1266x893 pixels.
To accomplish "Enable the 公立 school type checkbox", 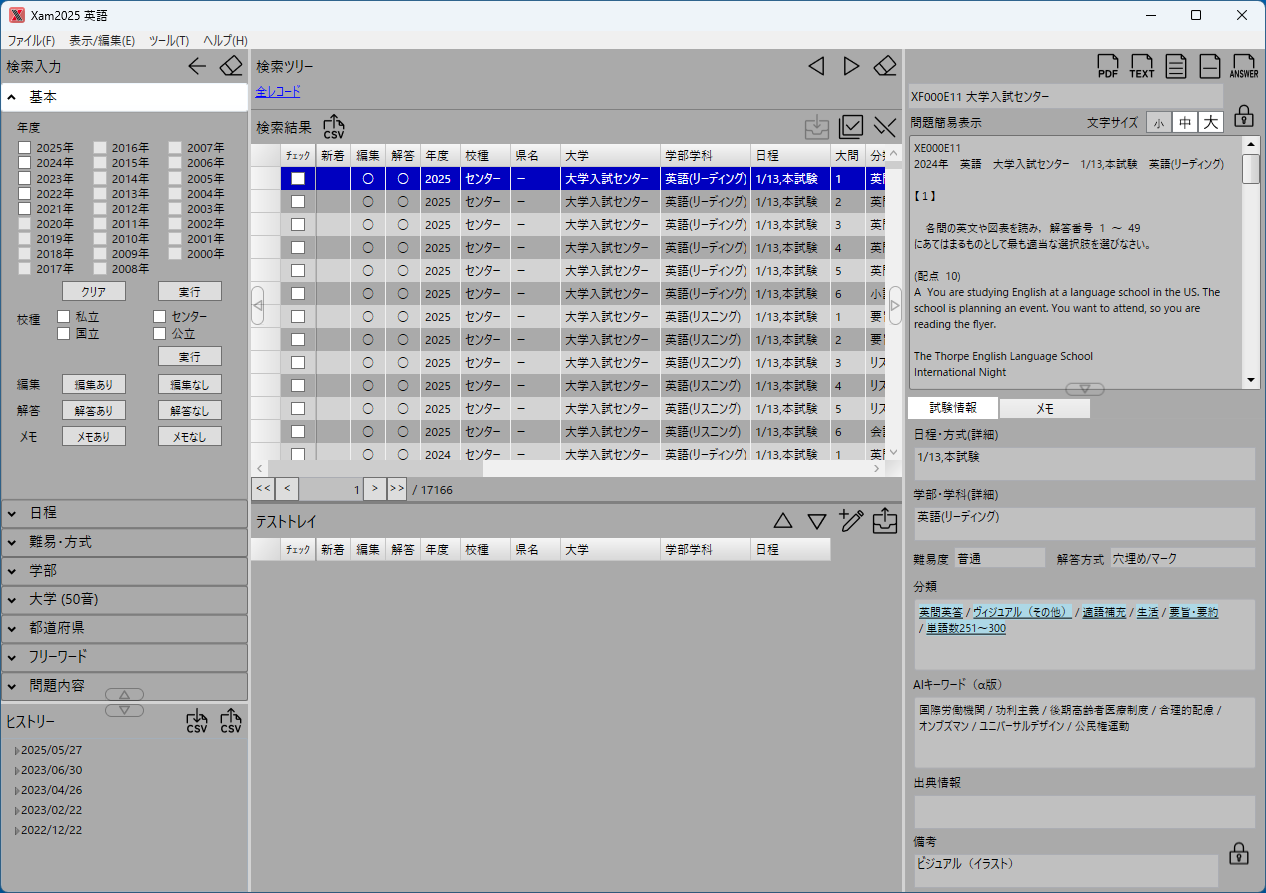I will 159,333.
